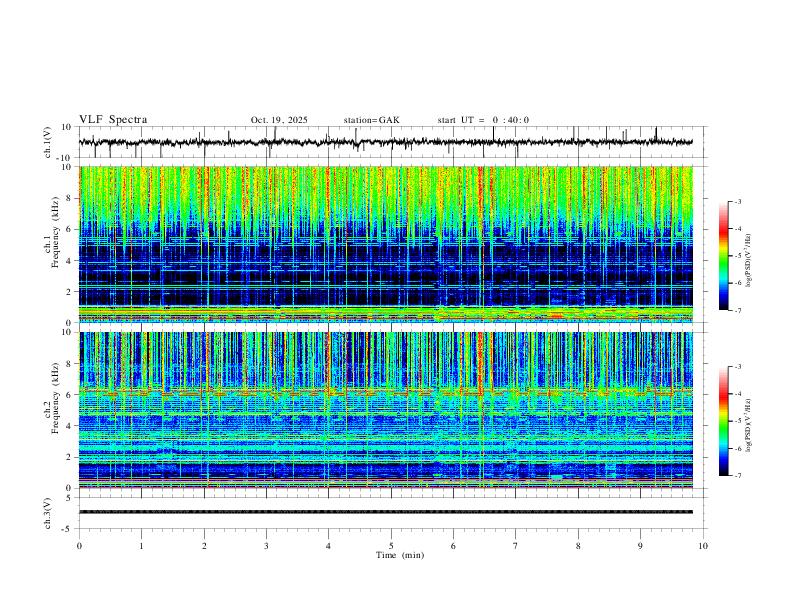
Task: Click the "-5" tick on ch.3(V) axis
Action: 68,529
